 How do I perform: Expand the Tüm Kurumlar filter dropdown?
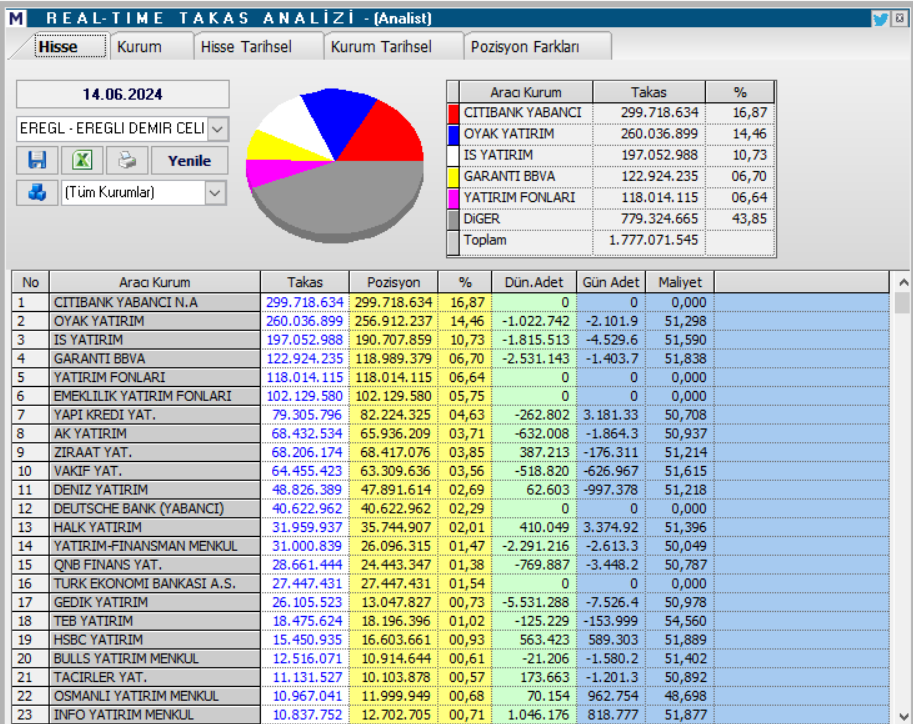pyautogui.click(x=214, y=190)
